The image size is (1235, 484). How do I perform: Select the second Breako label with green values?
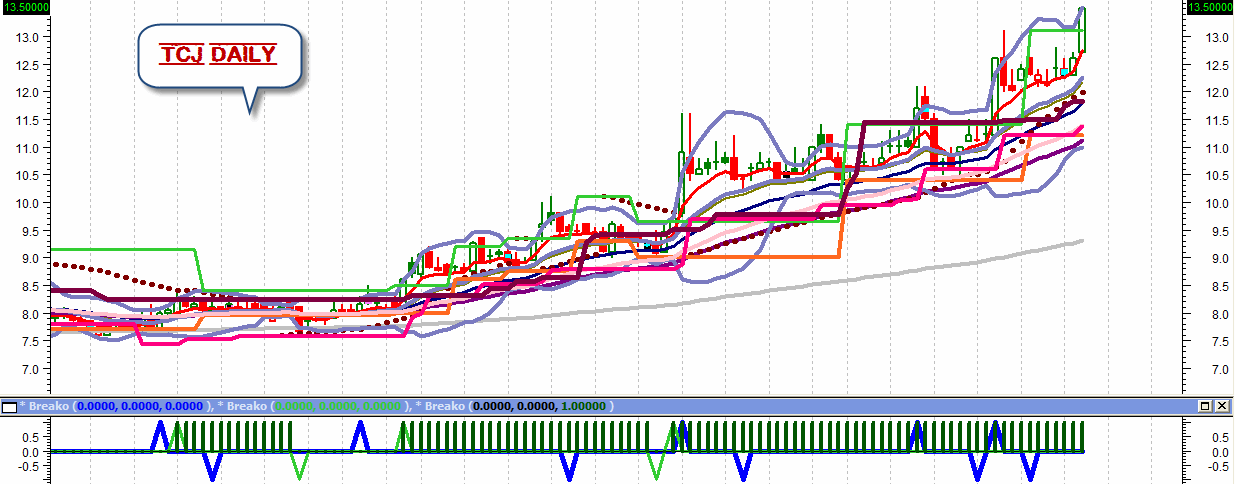(313, 407)
